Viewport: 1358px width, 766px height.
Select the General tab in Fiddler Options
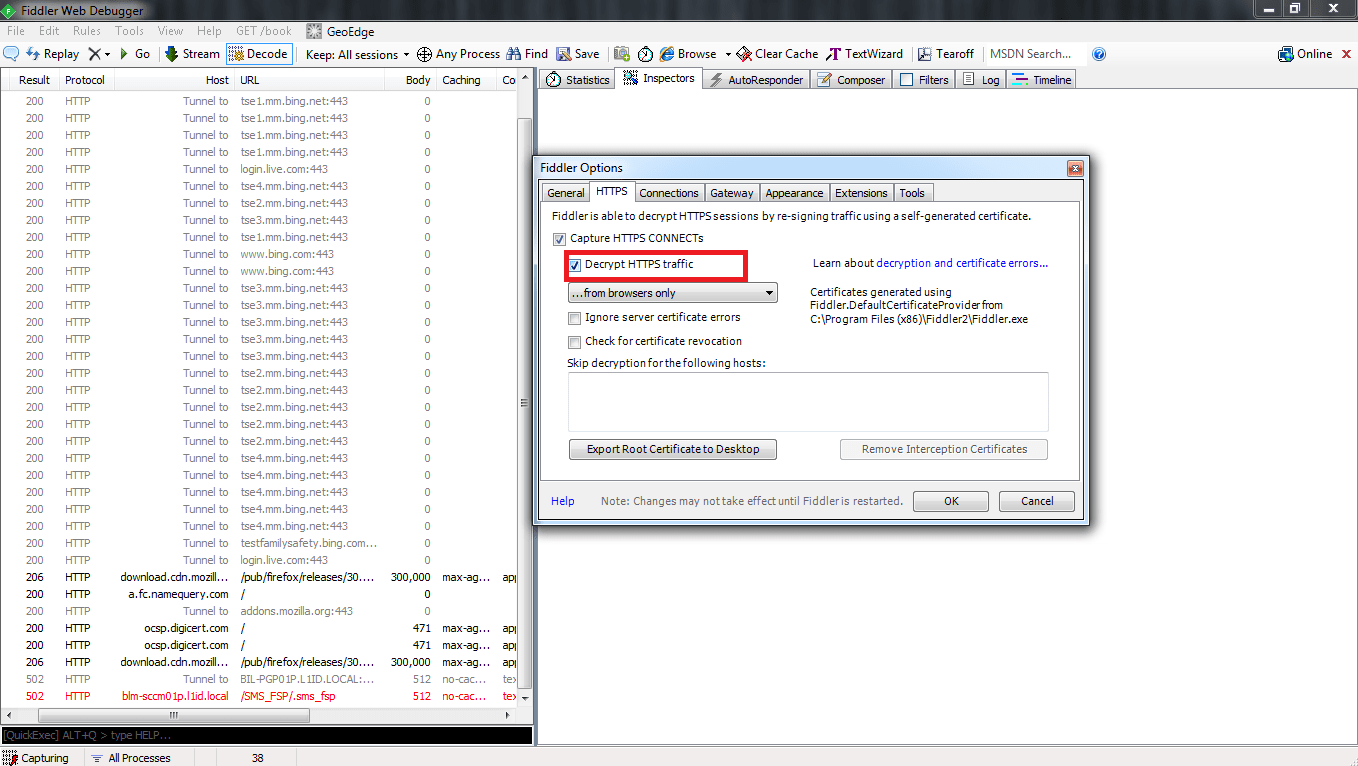(x=566, y=193)
